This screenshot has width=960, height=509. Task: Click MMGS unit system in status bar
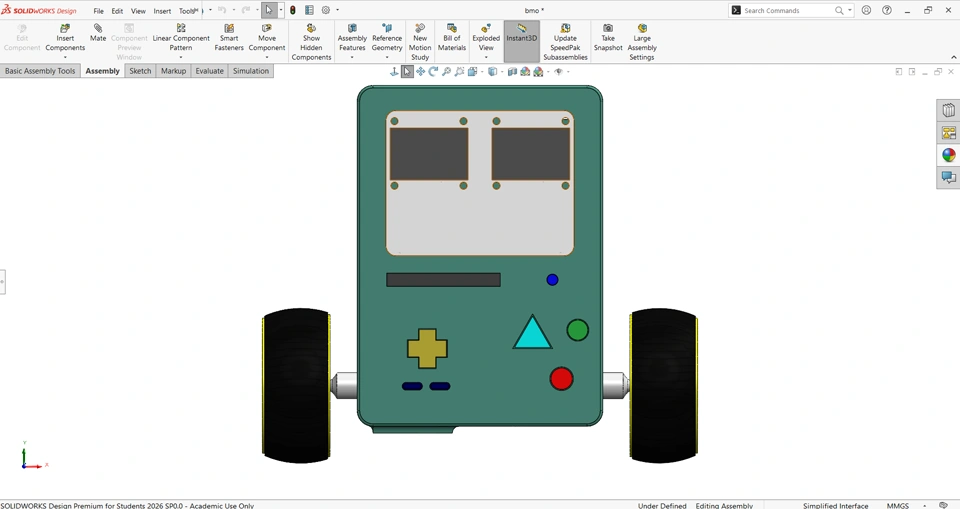898,505
